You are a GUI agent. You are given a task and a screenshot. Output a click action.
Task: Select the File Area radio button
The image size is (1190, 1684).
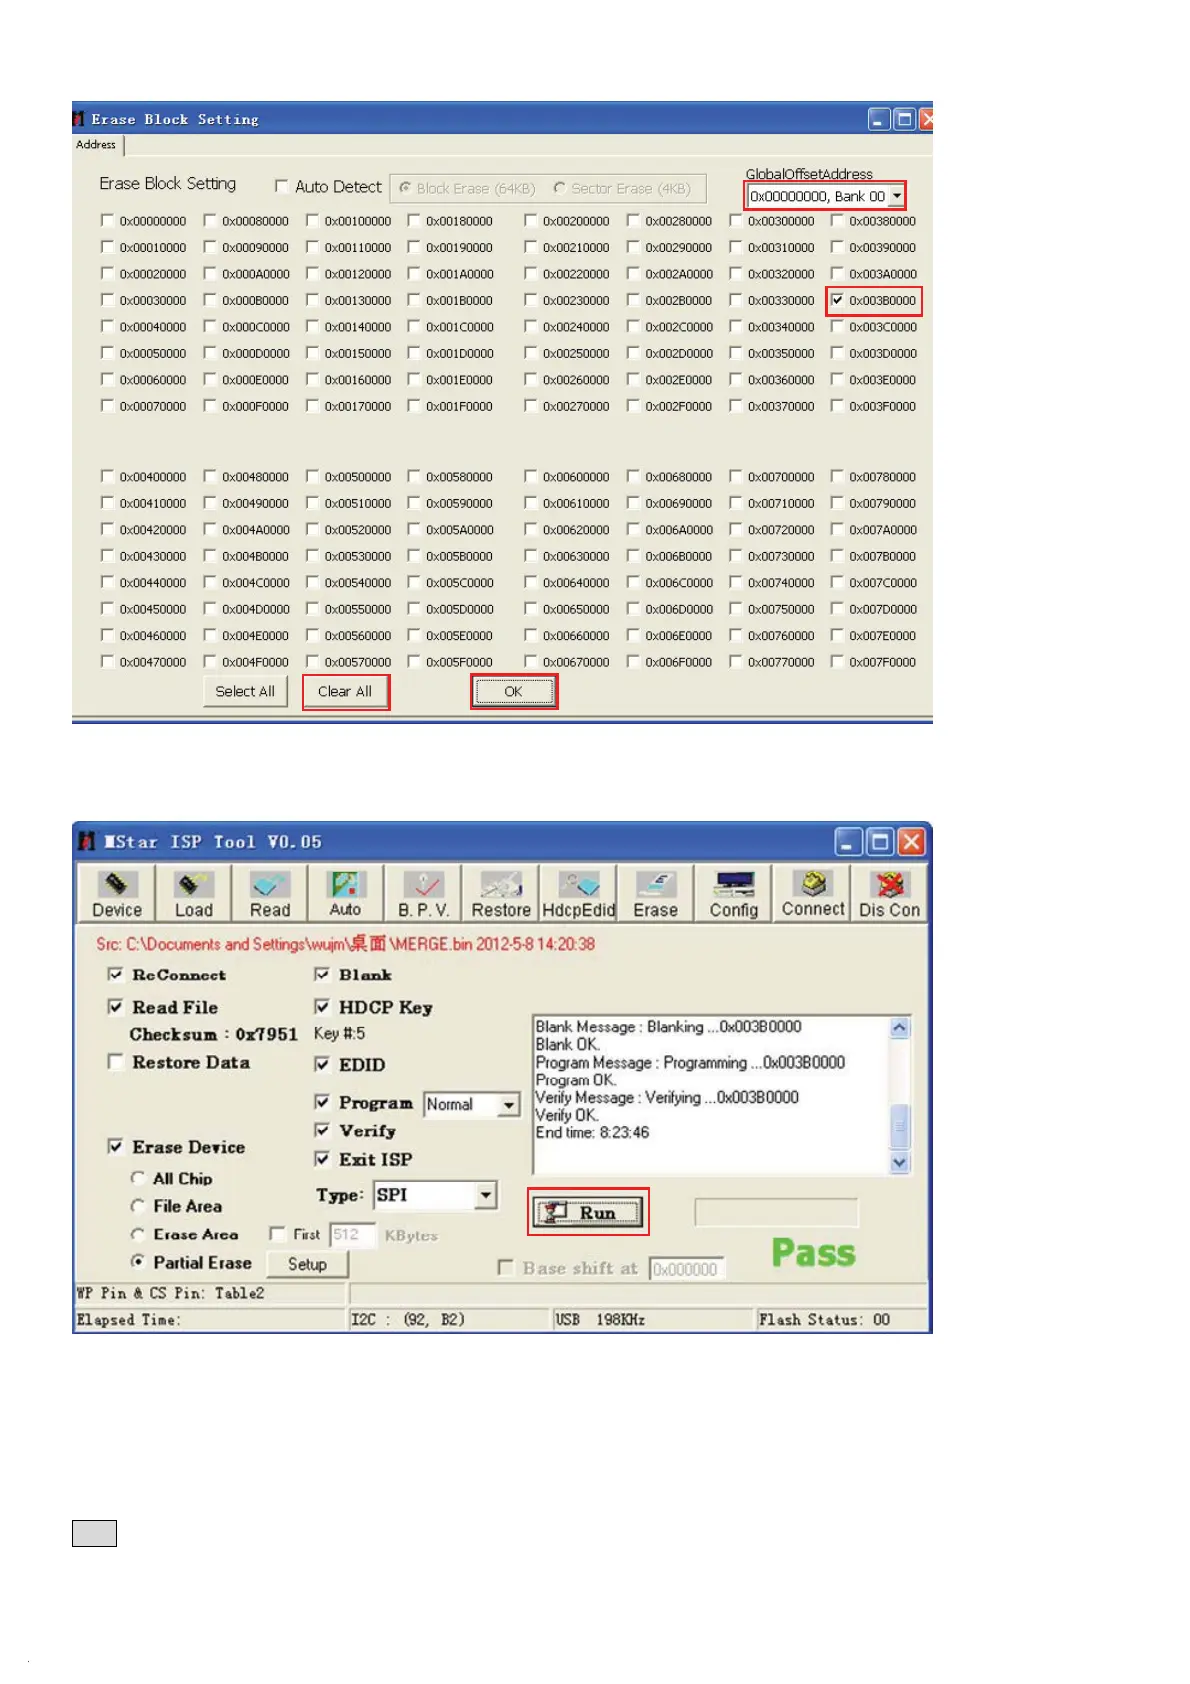tap(138, 1206)
